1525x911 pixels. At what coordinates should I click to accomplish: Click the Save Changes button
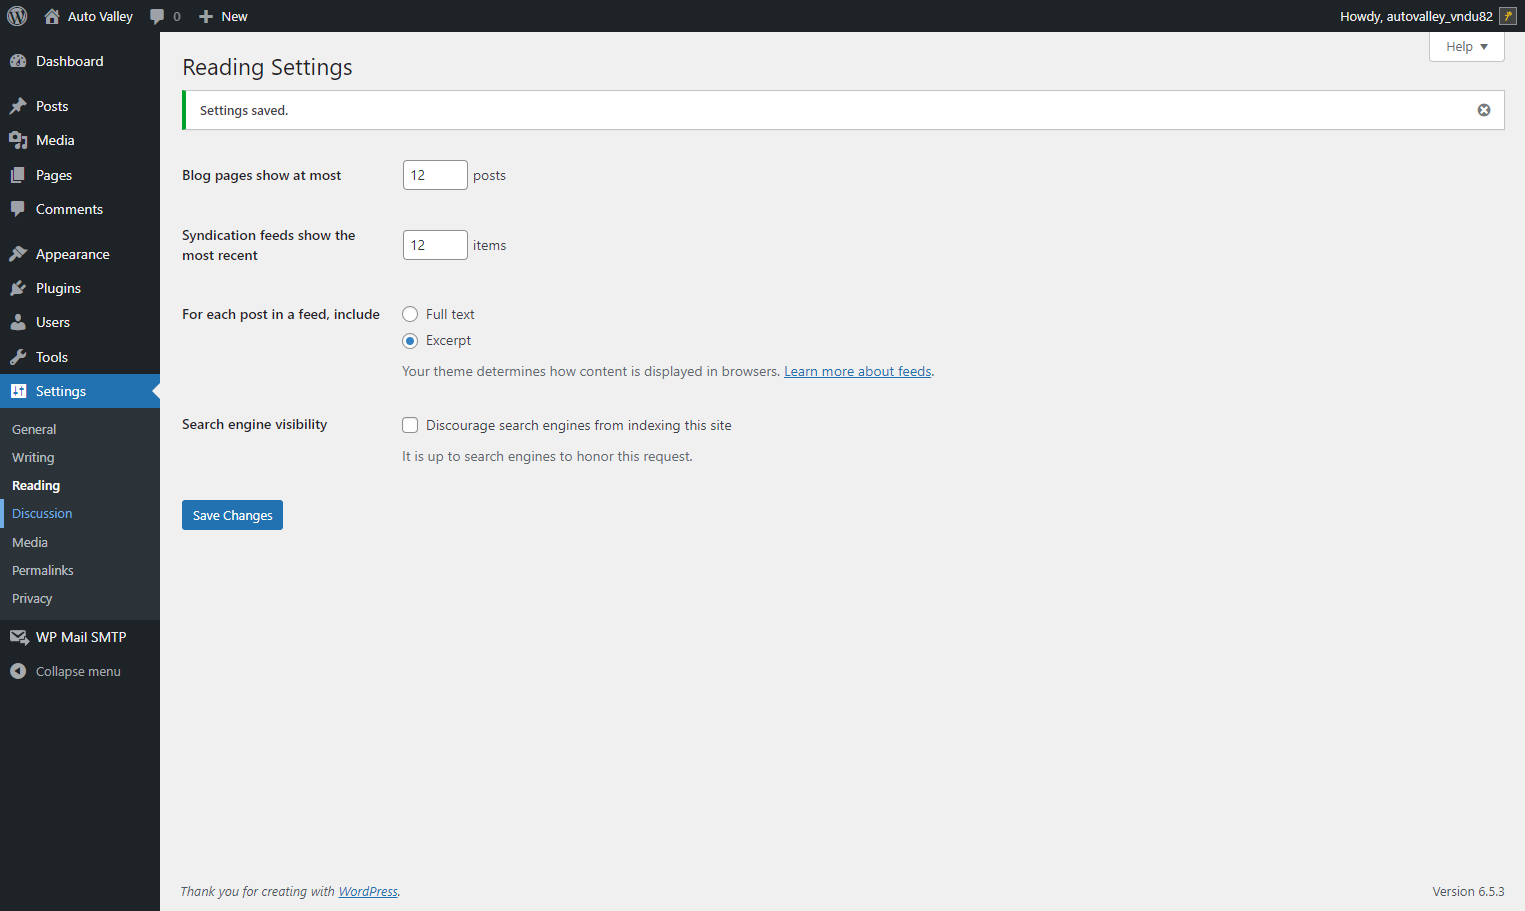232,515
